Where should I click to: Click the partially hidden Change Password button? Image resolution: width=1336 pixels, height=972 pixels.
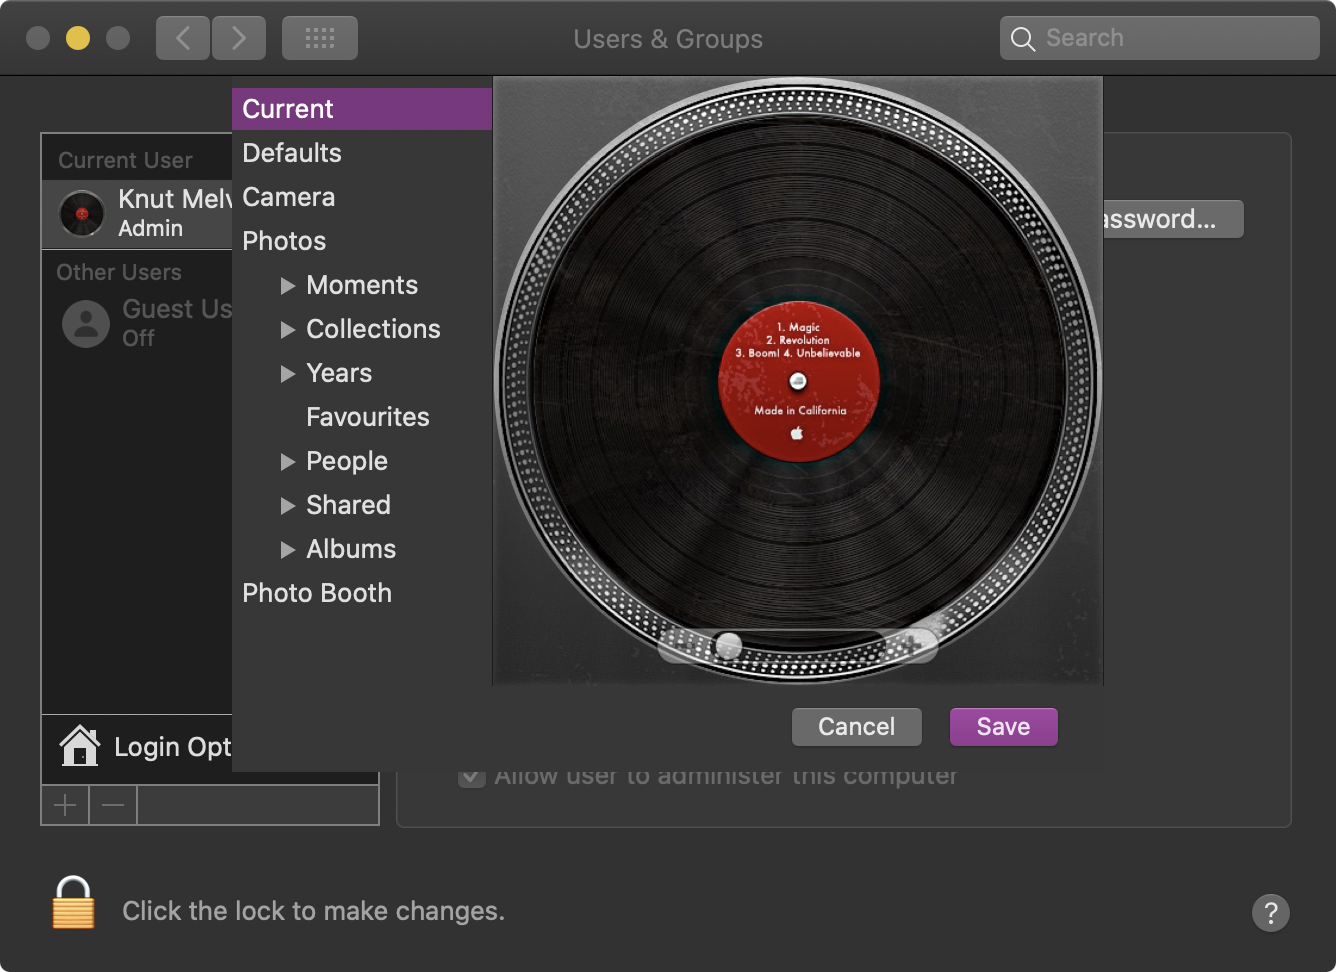point(1173,219)
